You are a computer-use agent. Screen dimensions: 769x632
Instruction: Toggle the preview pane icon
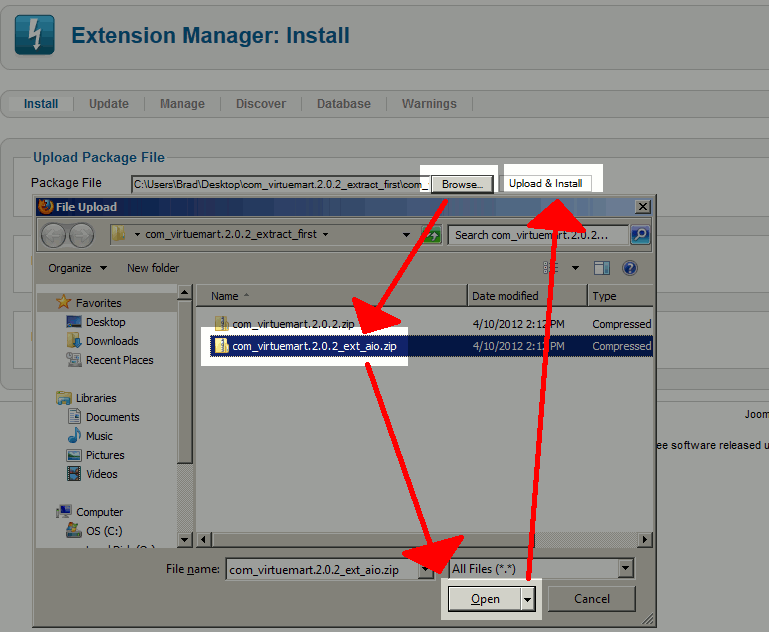[x=602, y=268]
